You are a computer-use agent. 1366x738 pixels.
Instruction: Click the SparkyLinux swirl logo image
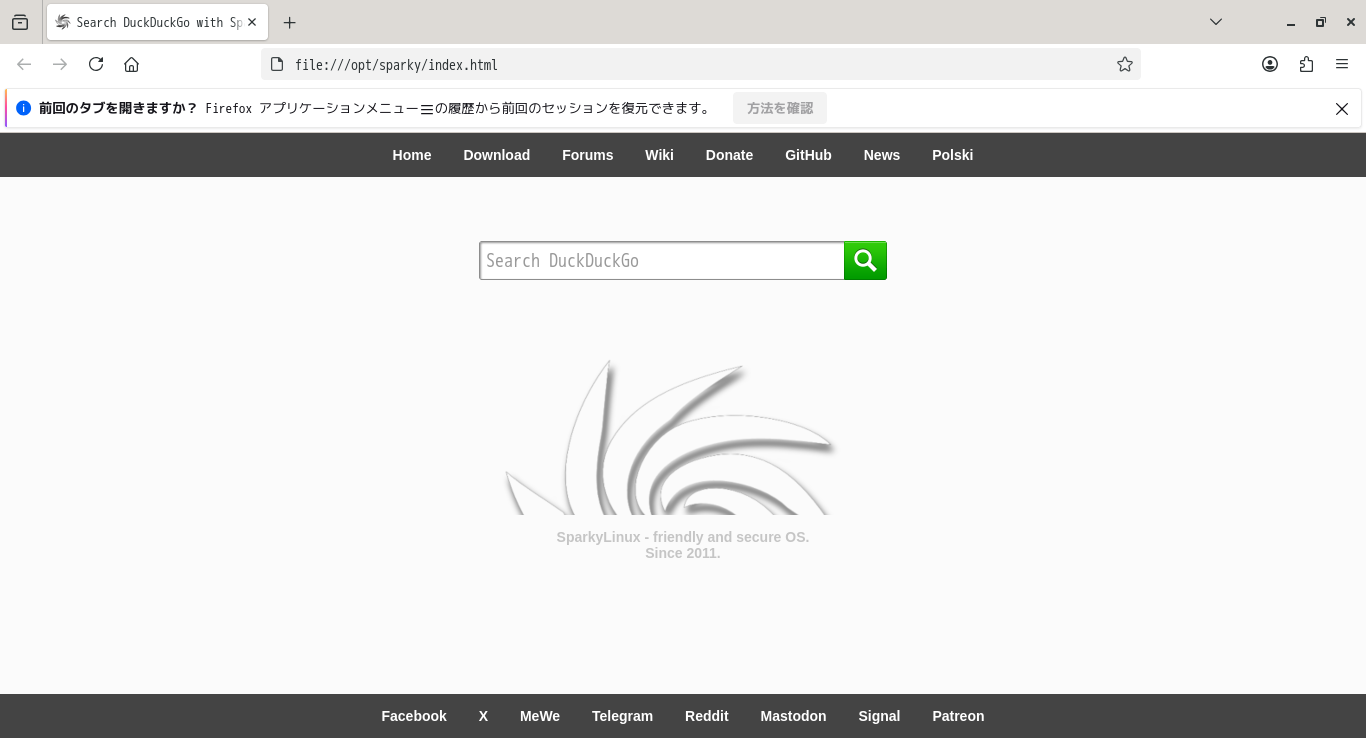coord(670,437)
